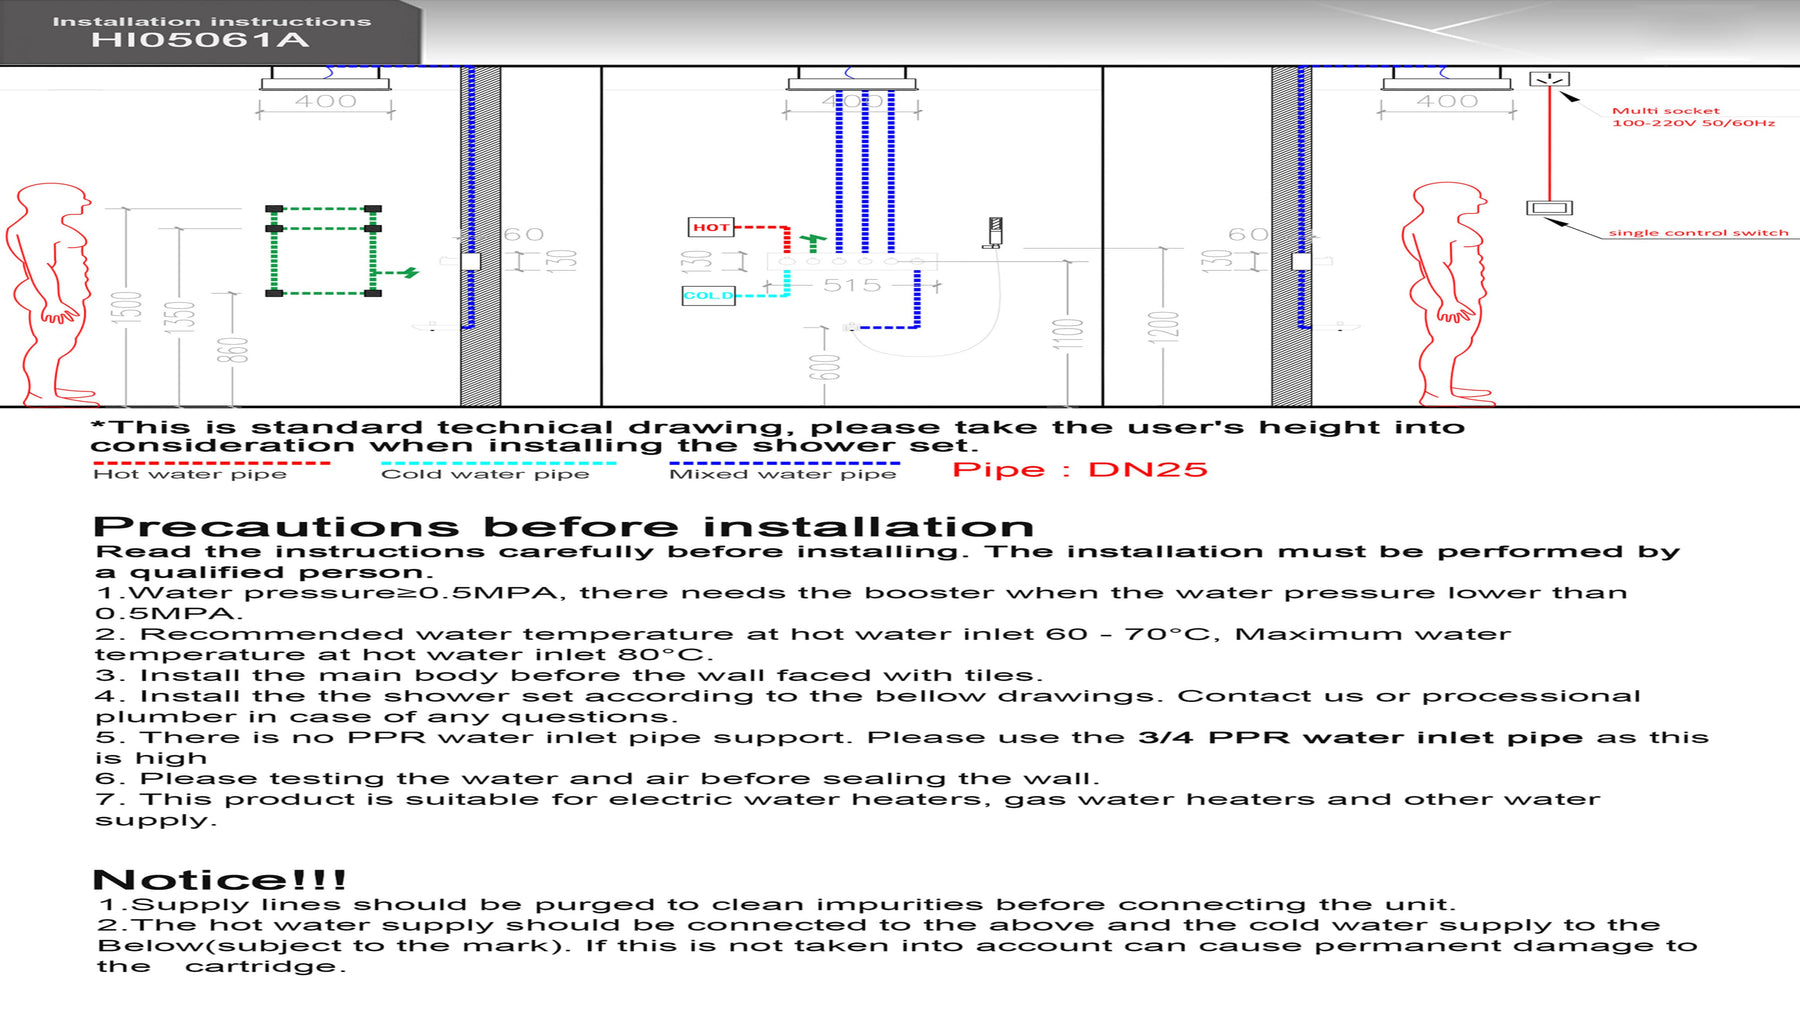The height and width of the screenshot is (1023, 1800).
Task: Click the 515 dimension label
Action: (x=852, y=286)
